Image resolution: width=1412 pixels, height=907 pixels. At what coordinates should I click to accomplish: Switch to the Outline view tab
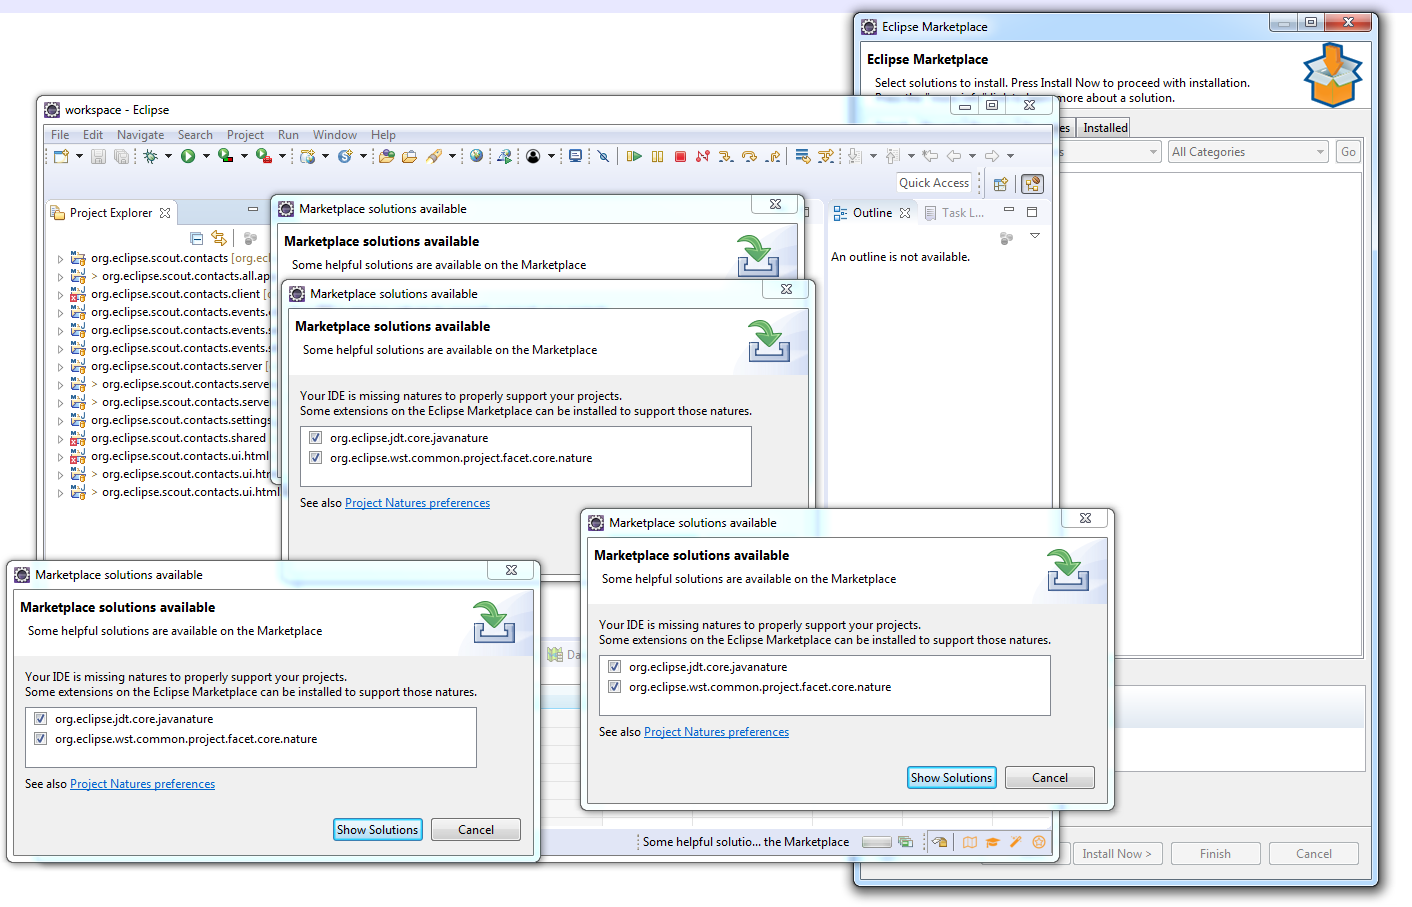pyautogui.click(x=872, y=213)
